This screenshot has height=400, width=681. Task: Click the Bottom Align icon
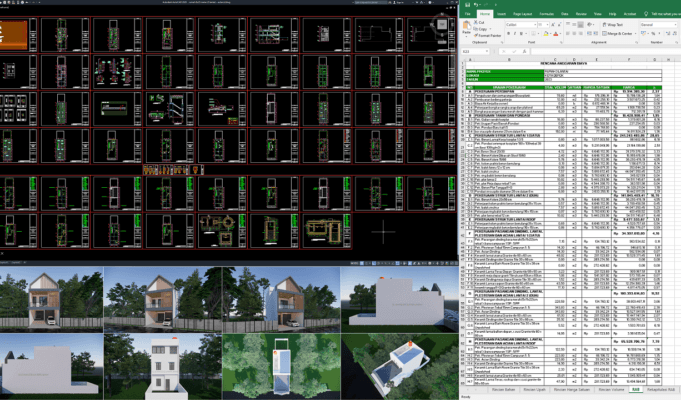(x=581, y=24)
